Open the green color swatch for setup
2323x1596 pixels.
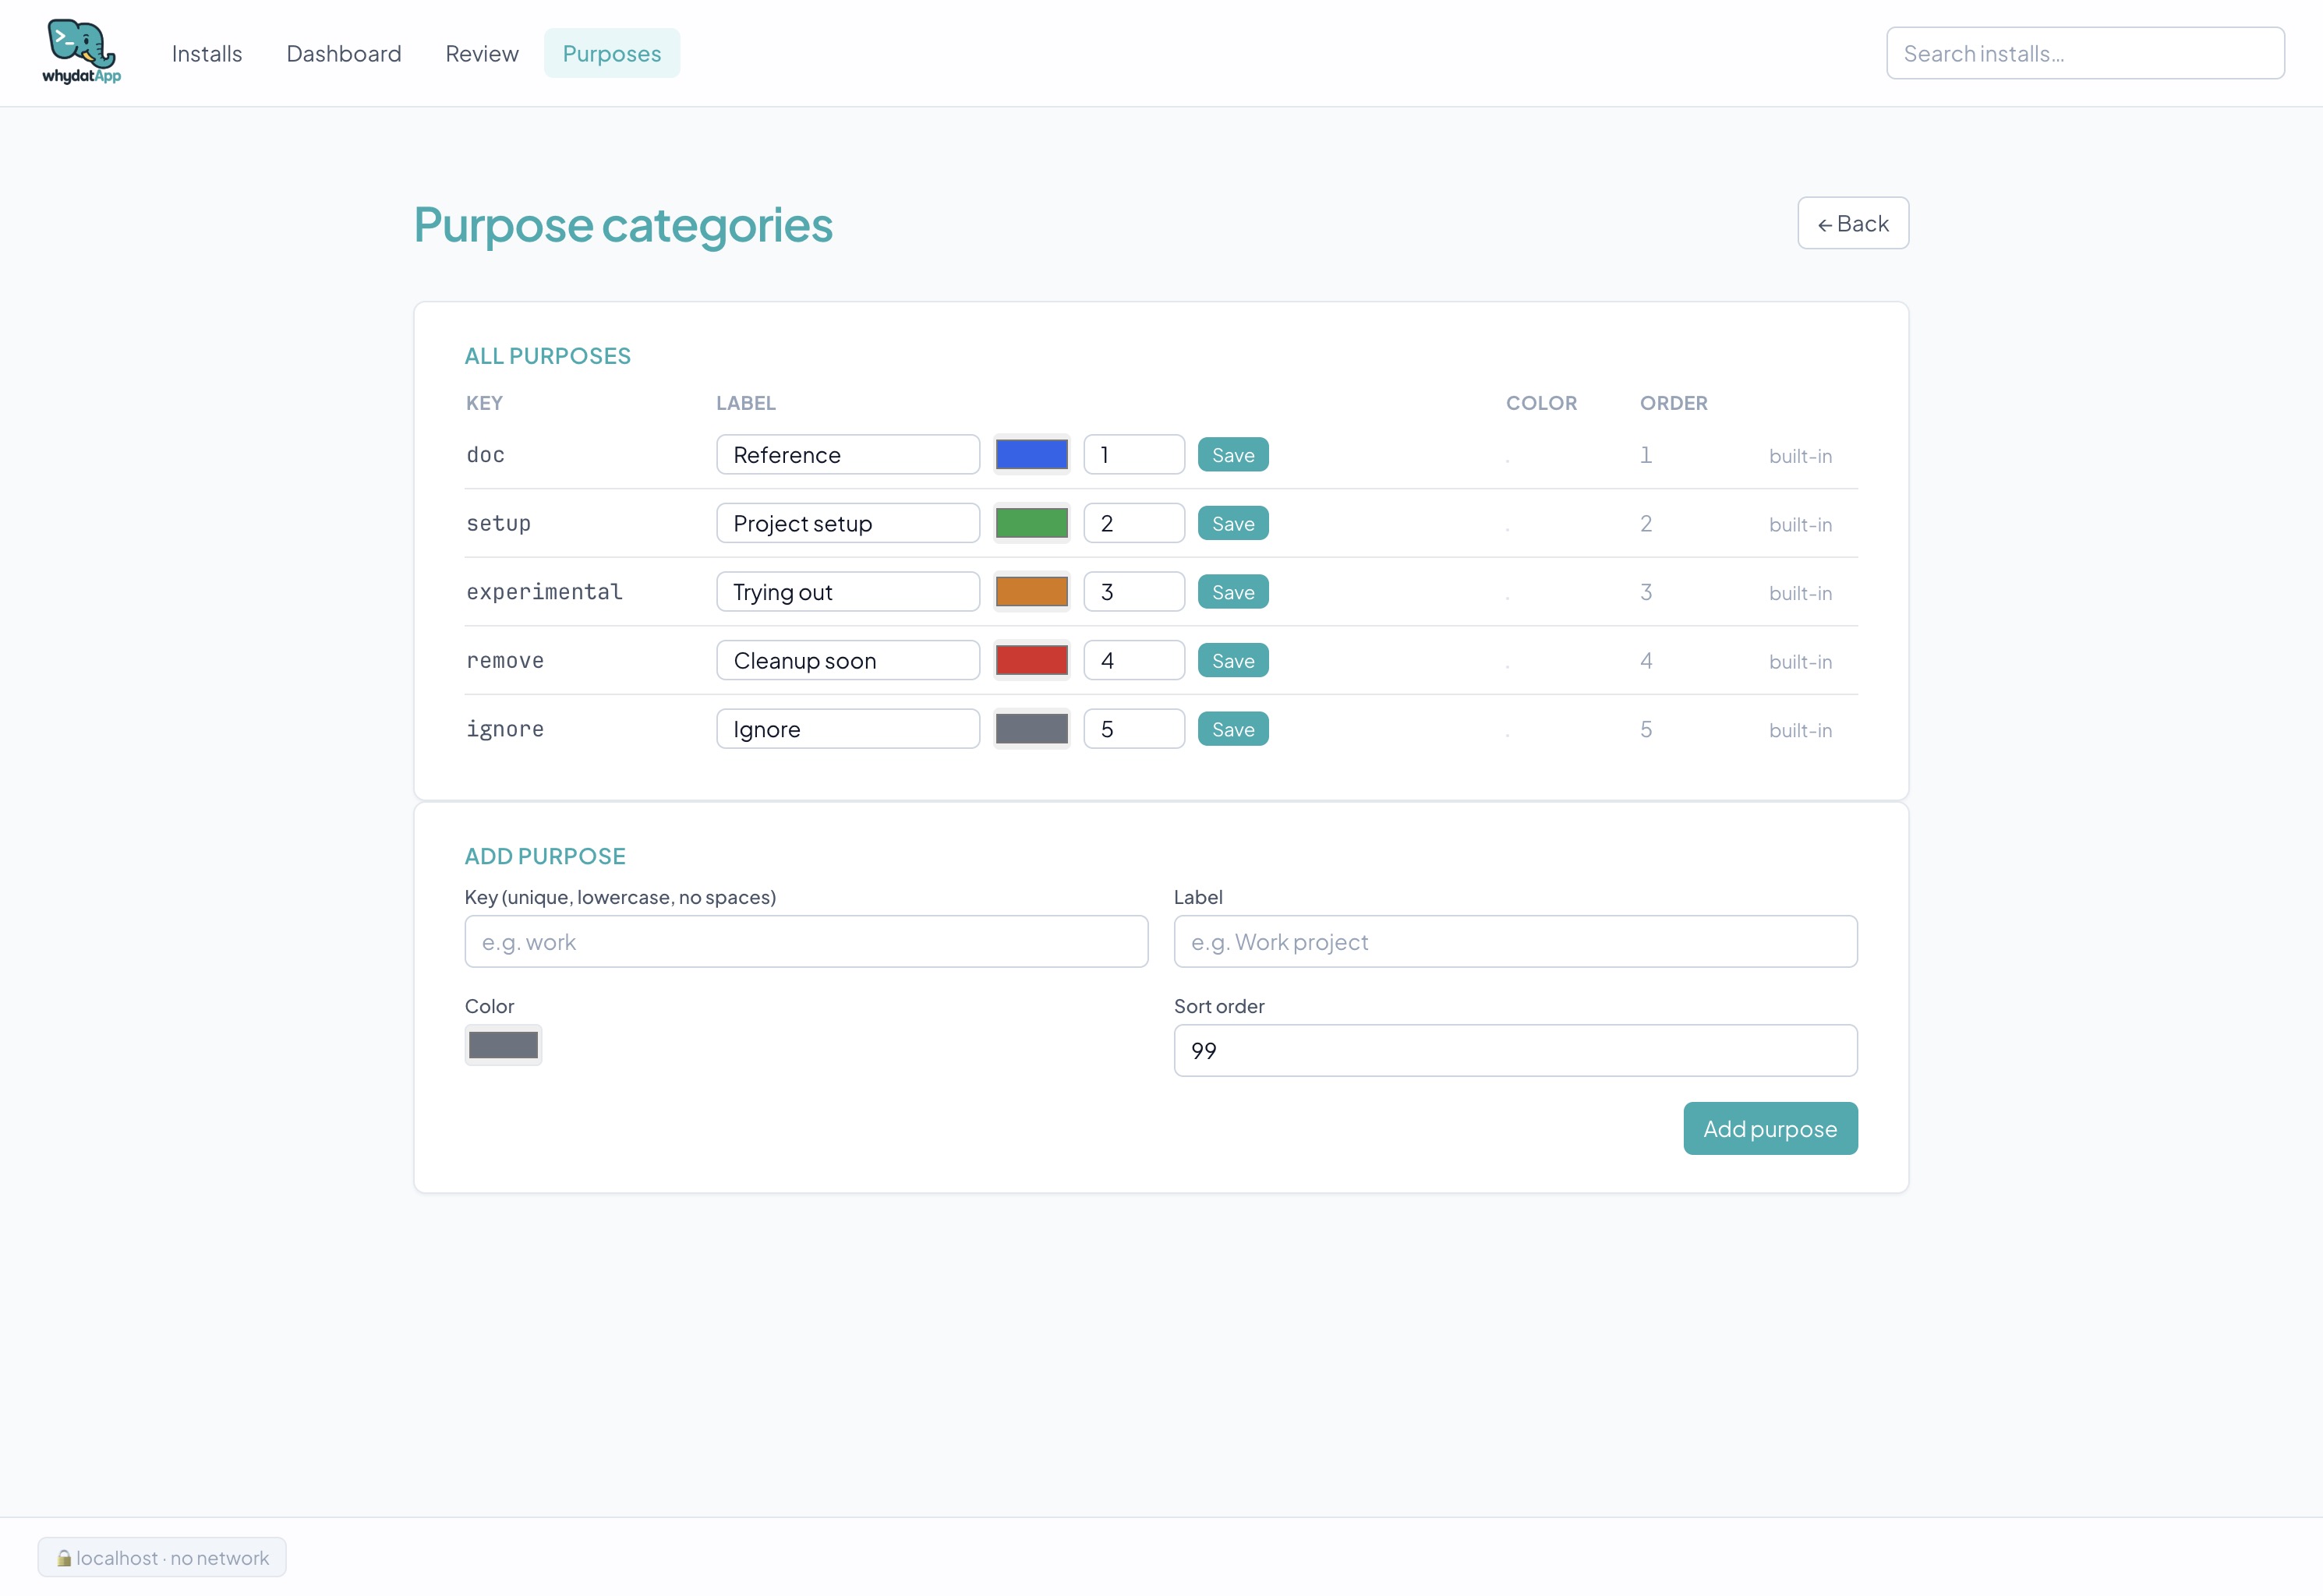click(1032, 523)
